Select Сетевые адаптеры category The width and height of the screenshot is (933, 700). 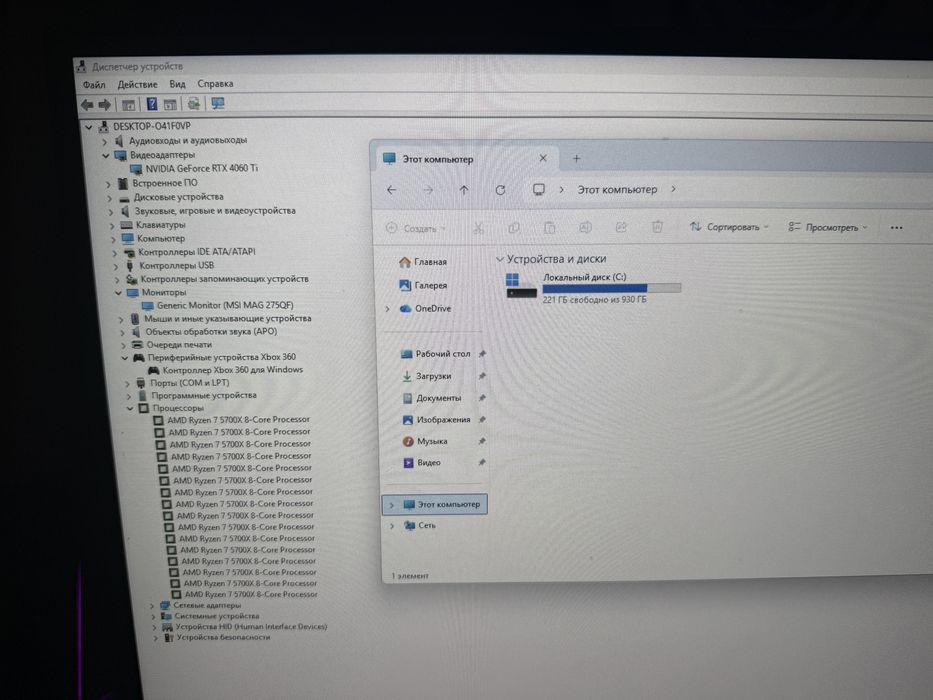[207, 605]
